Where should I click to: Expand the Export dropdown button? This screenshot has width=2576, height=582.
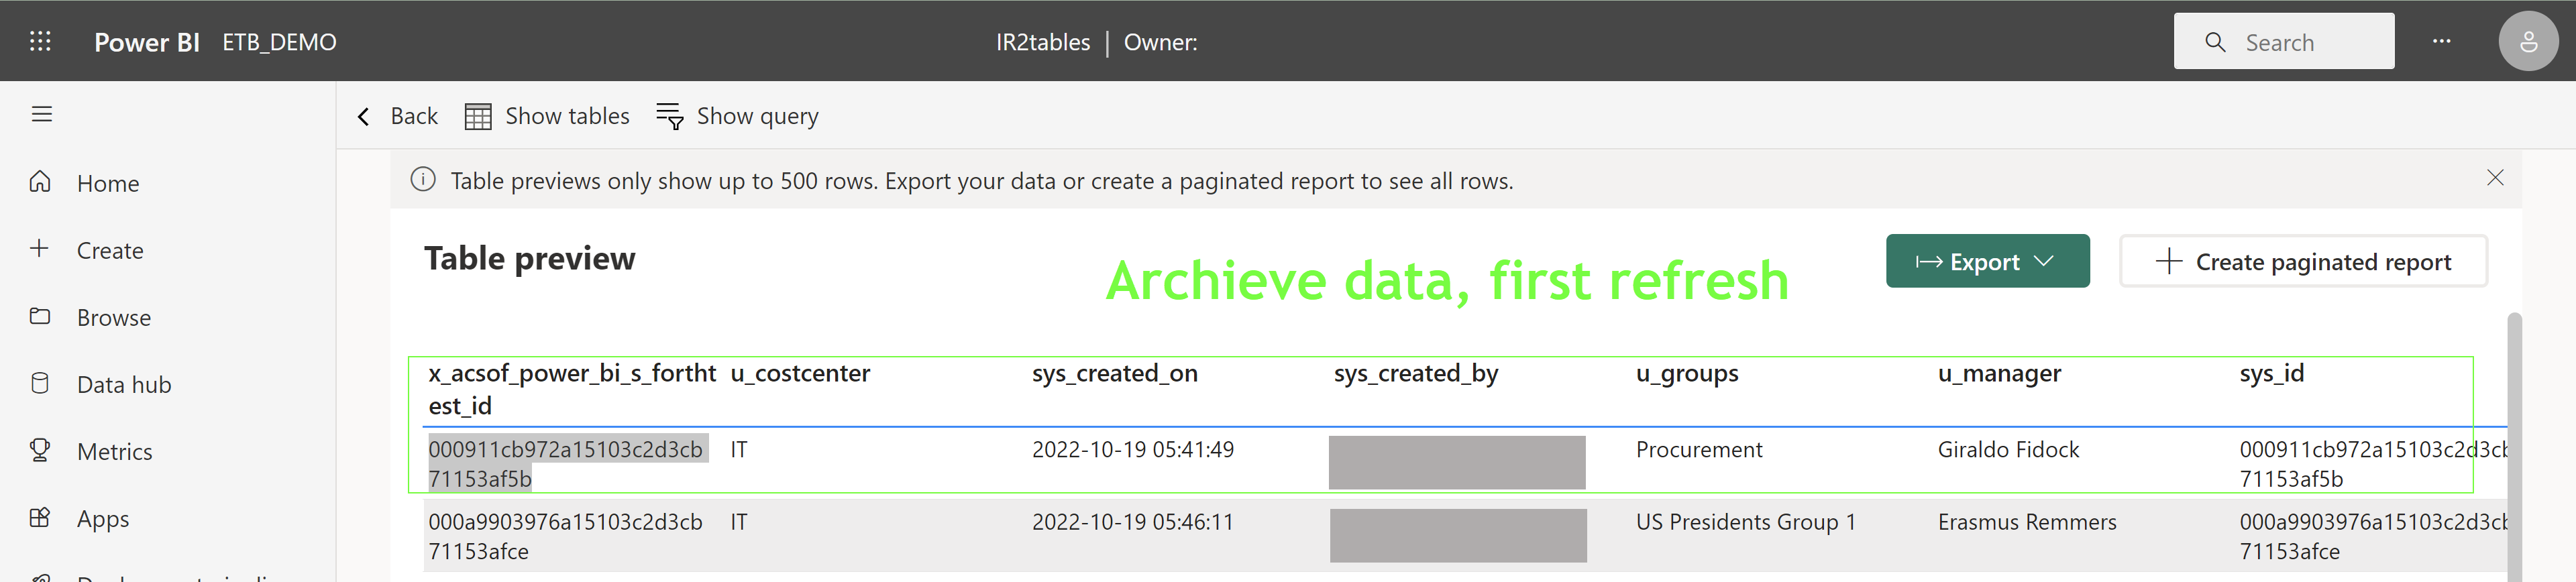[1986, 261]
